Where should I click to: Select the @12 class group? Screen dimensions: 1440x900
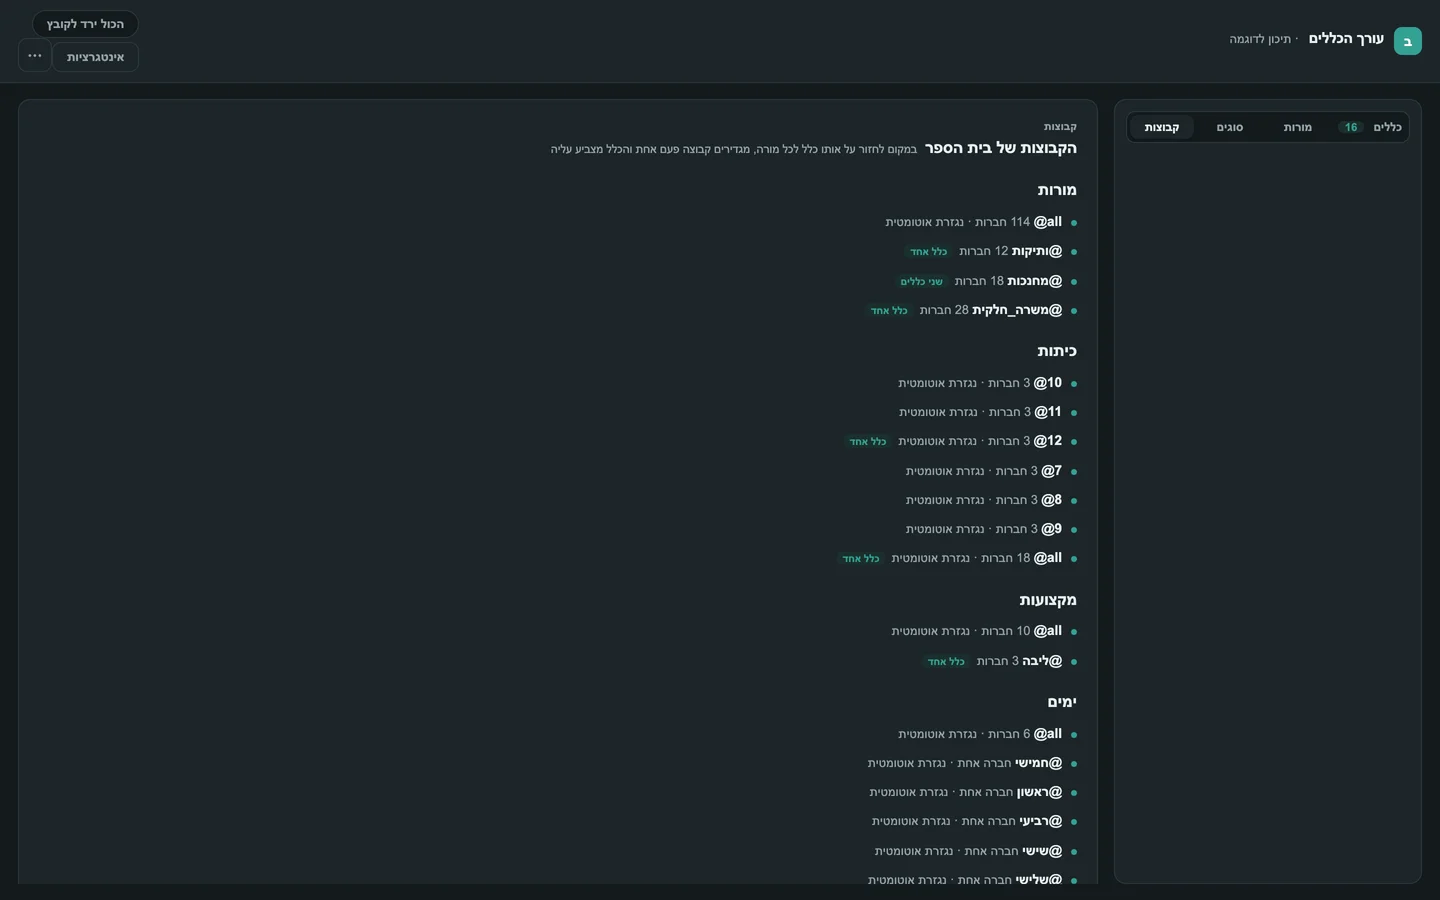(x=1048, y=441)
